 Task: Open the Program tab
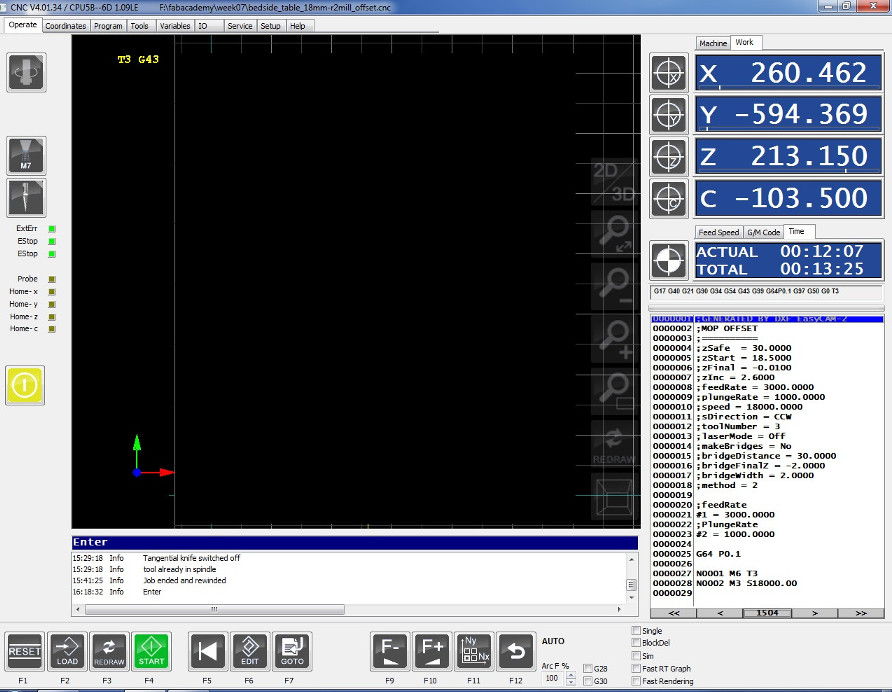(x=108, y=26)
